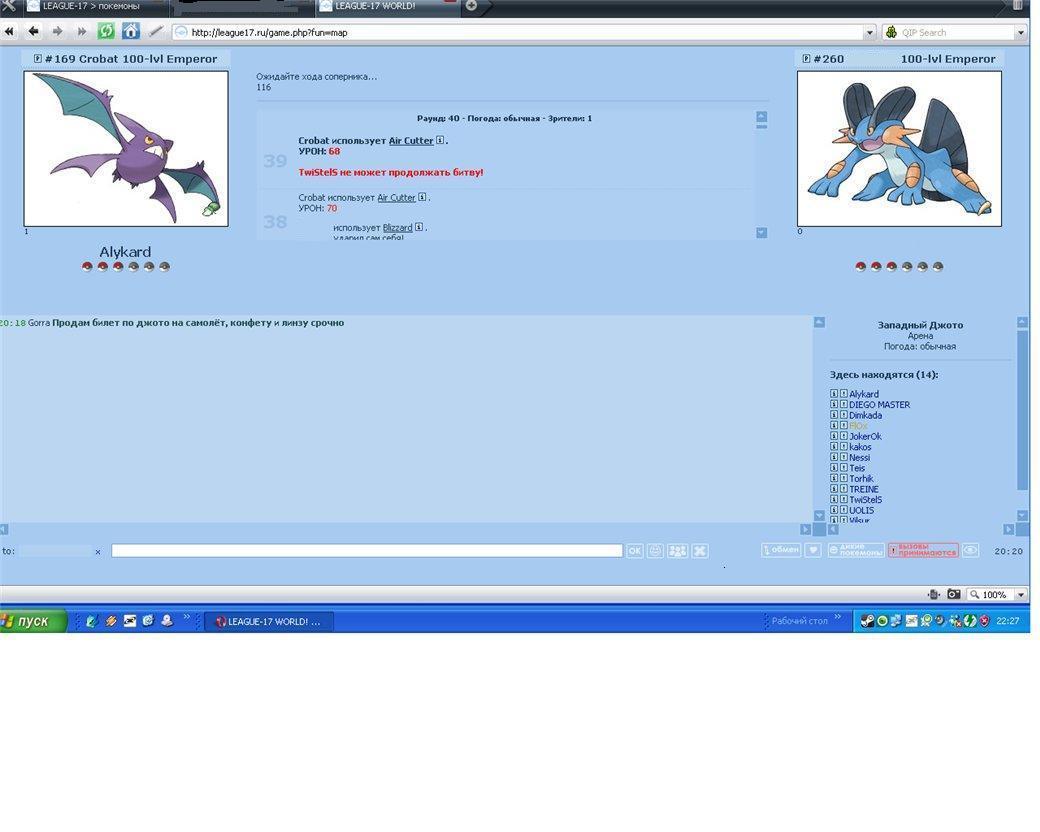The image size is (1040, 832).
Task: Open the Air Cutter link in round 39
Action: 411,141
